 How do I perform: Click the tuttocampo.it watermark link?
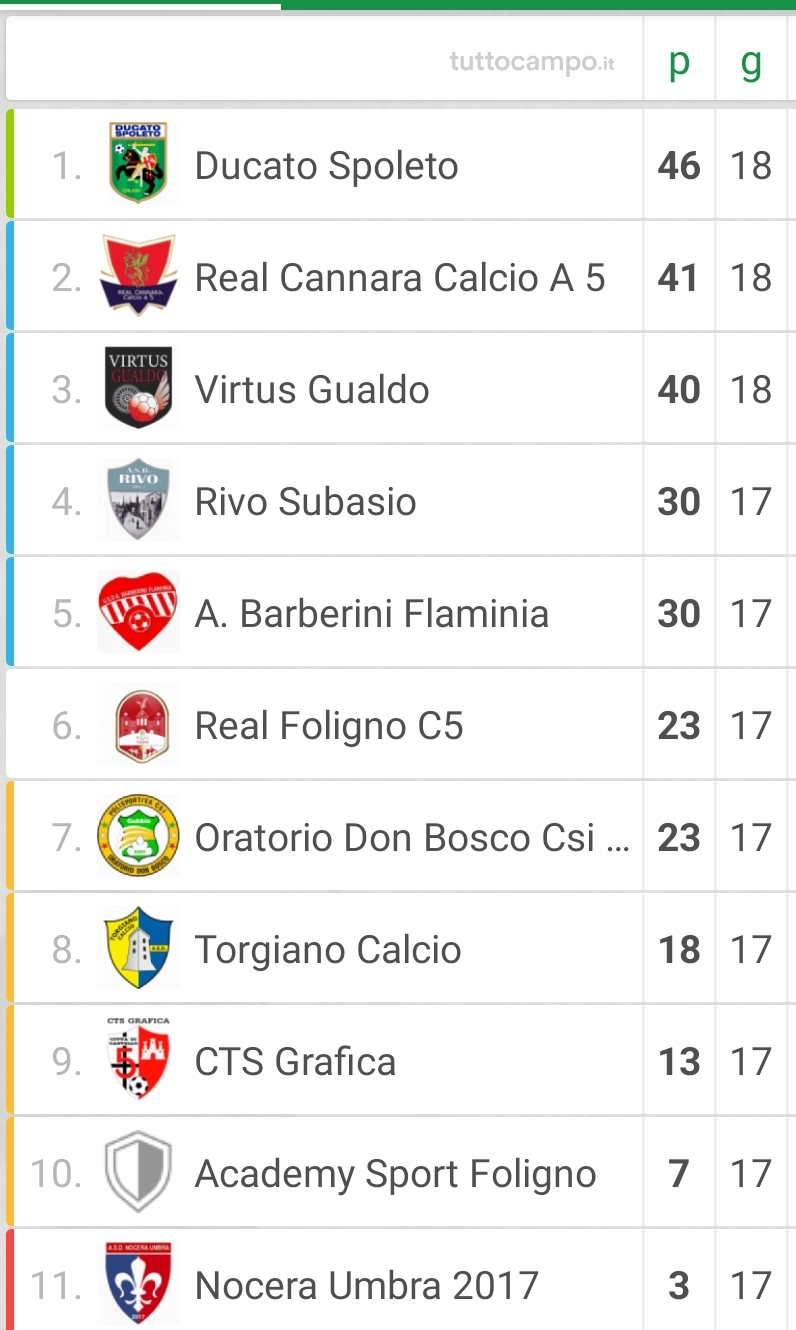pos(532,62)
